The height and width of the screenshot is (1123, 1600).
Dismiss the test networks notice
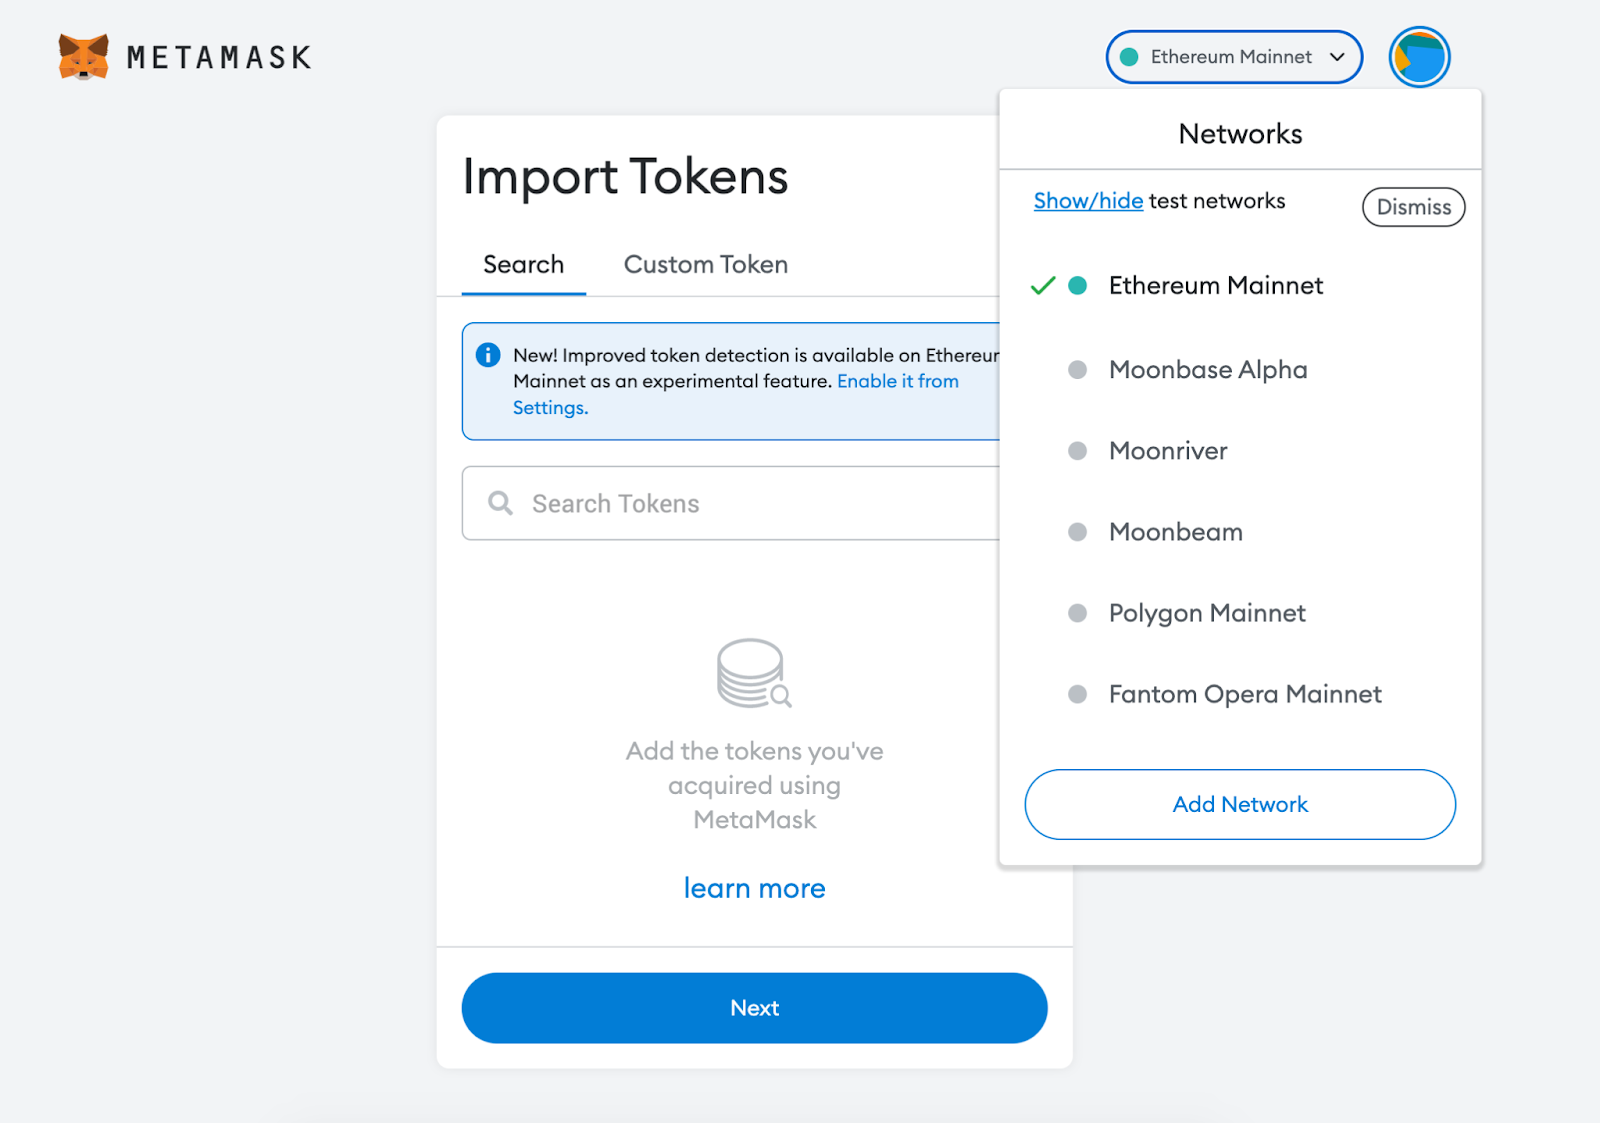pyautogui.click(x=1414, y=207)
